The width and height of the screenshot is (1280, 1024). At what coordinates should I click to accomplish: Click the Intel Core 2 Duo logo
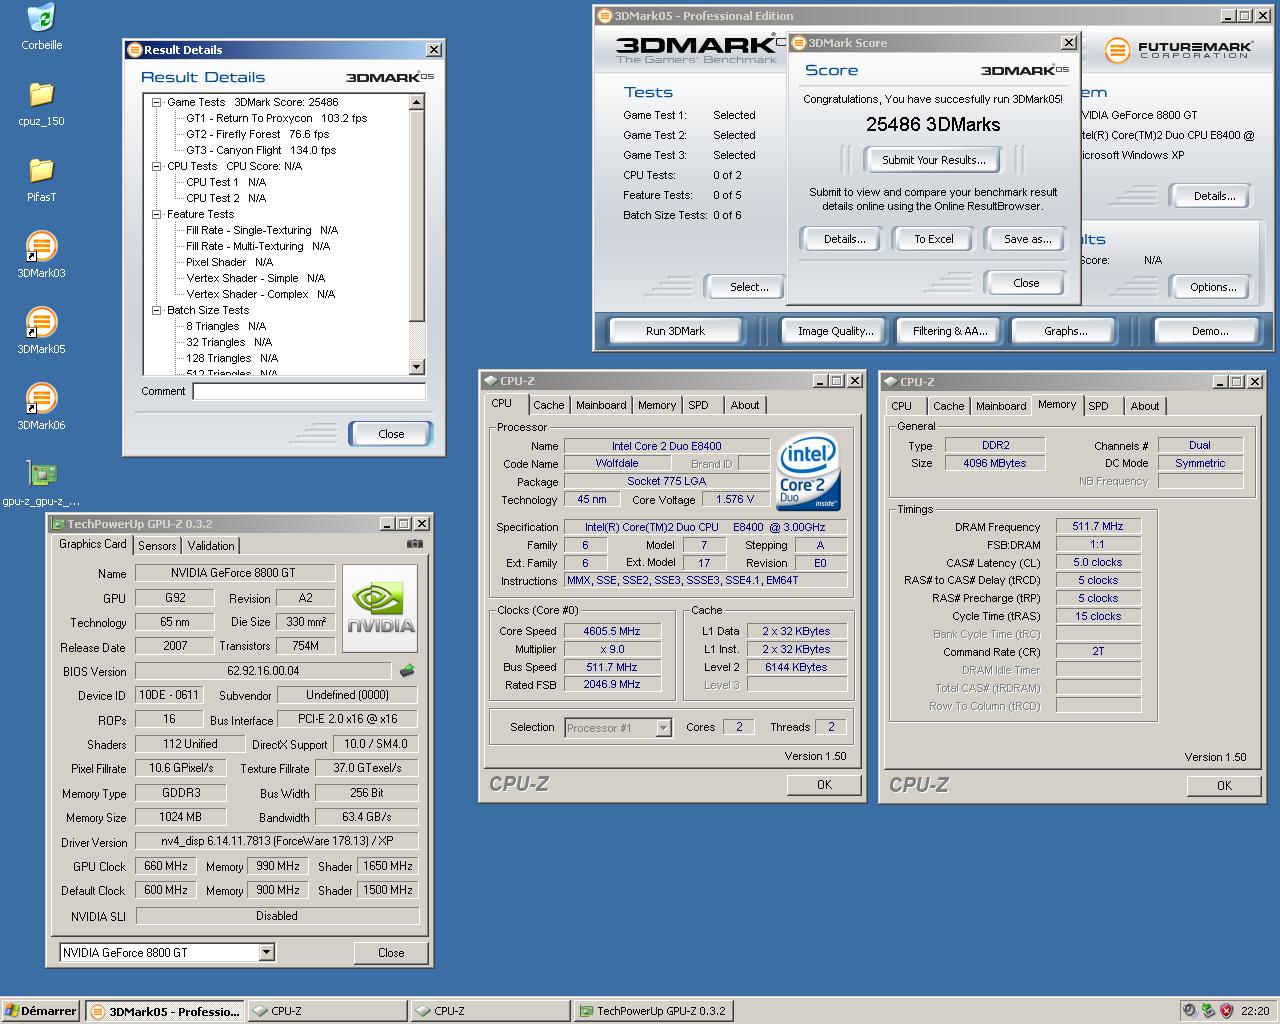808,472
